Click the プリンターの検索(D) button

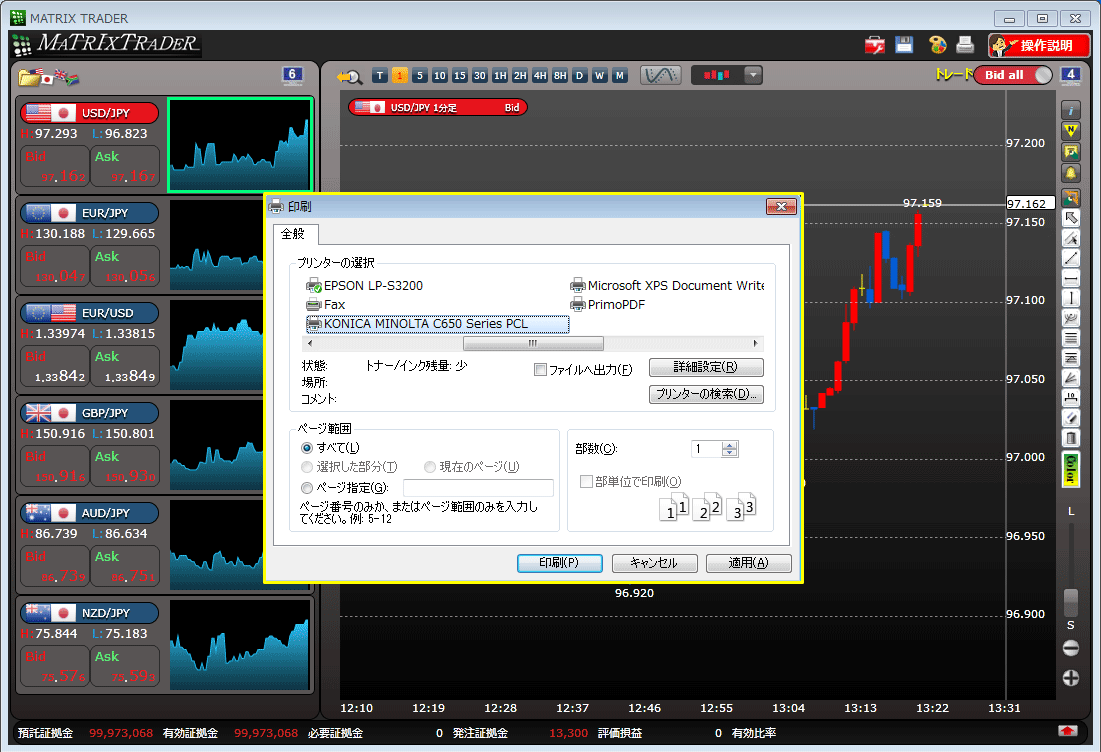click(706, 395)
